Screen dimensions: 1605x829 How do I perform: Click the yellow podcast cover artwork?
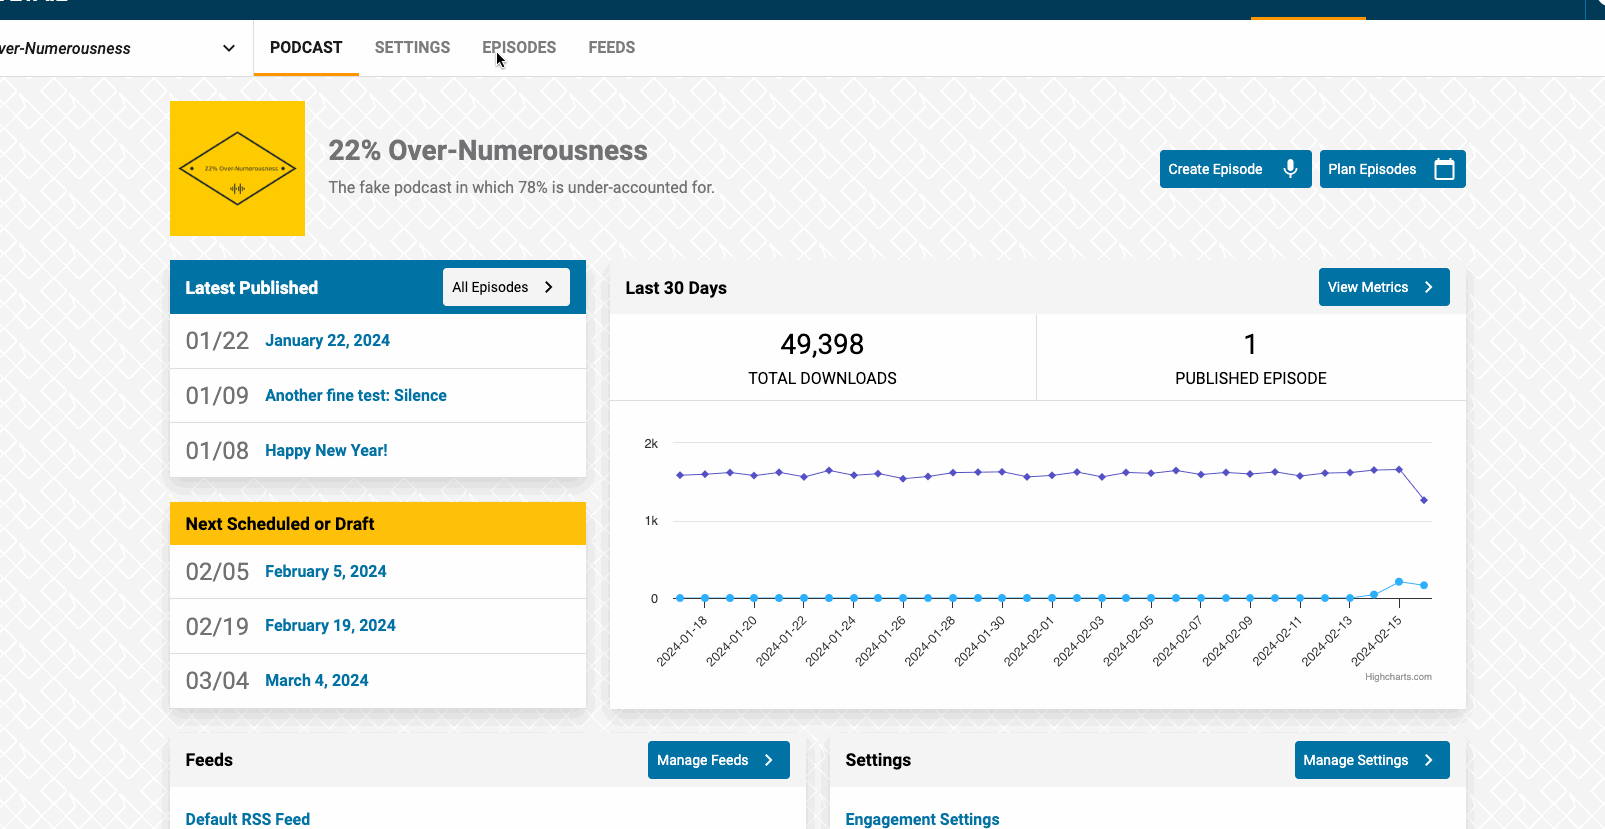pyautogui.click(x=237, y=168)
